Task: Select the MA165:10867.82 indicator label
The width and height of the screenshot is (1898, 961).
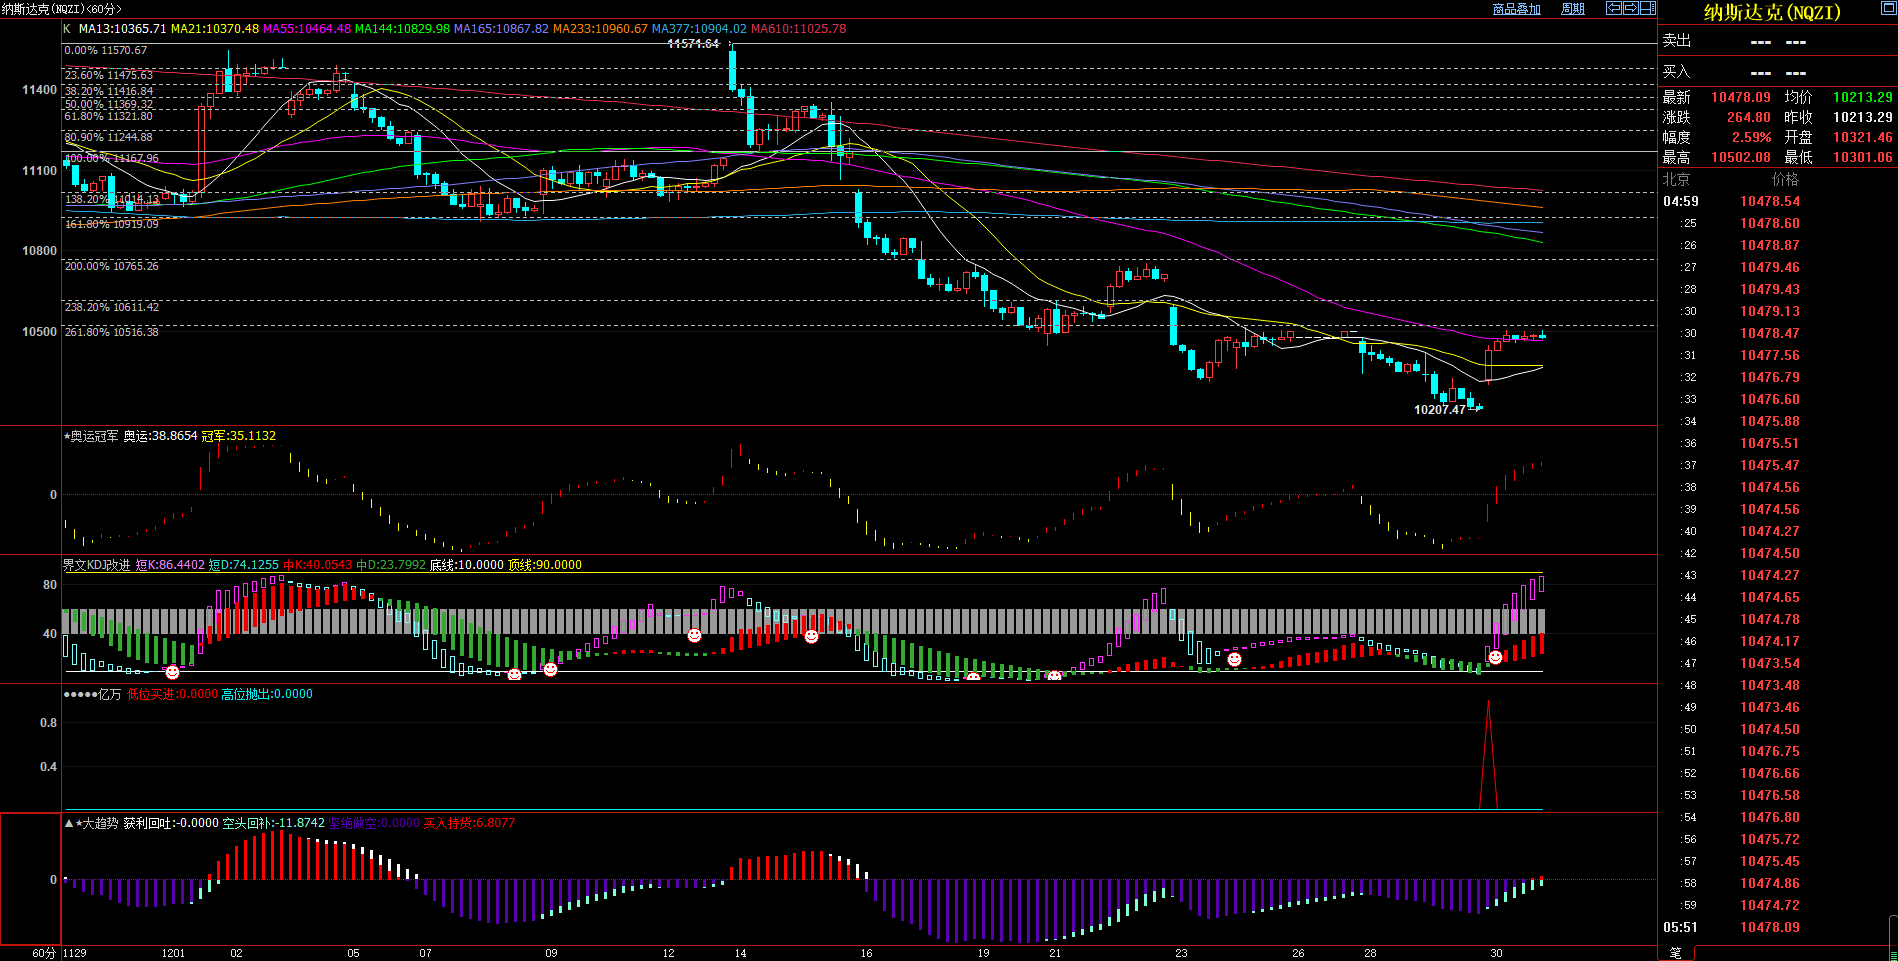Action: (501, 29)
